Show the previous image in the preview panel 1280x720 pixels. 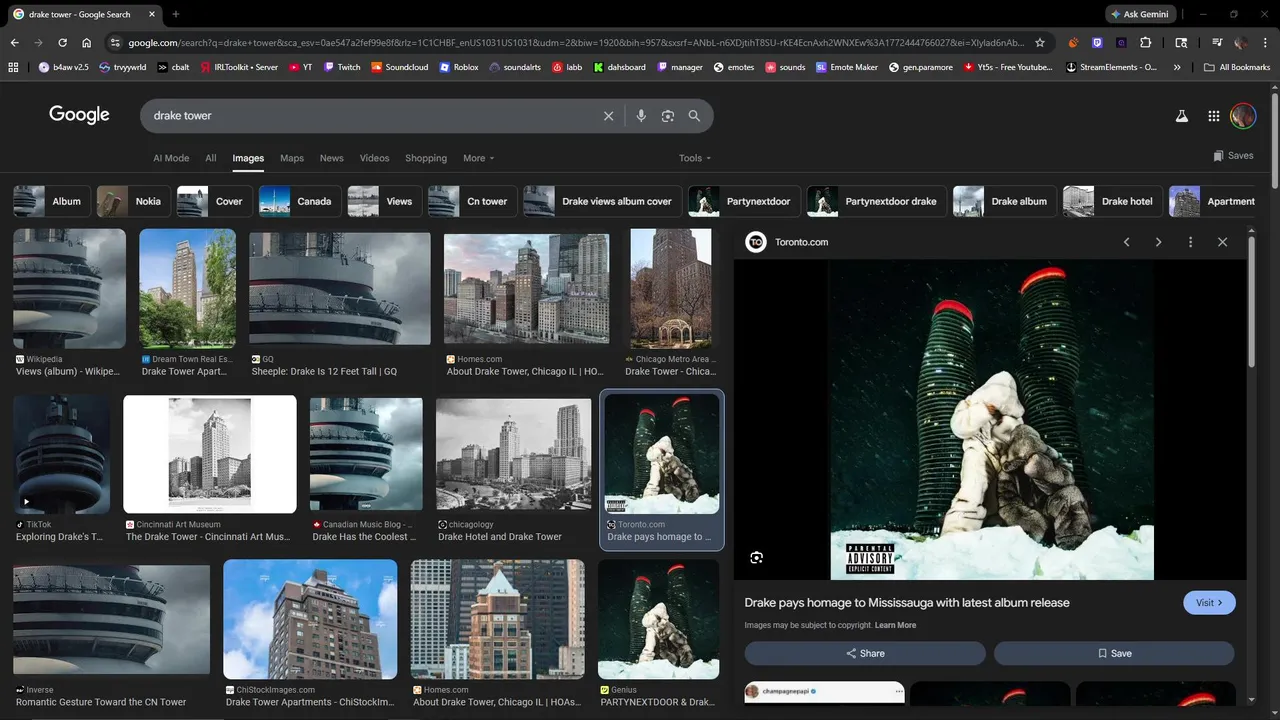click(1126, 242)
